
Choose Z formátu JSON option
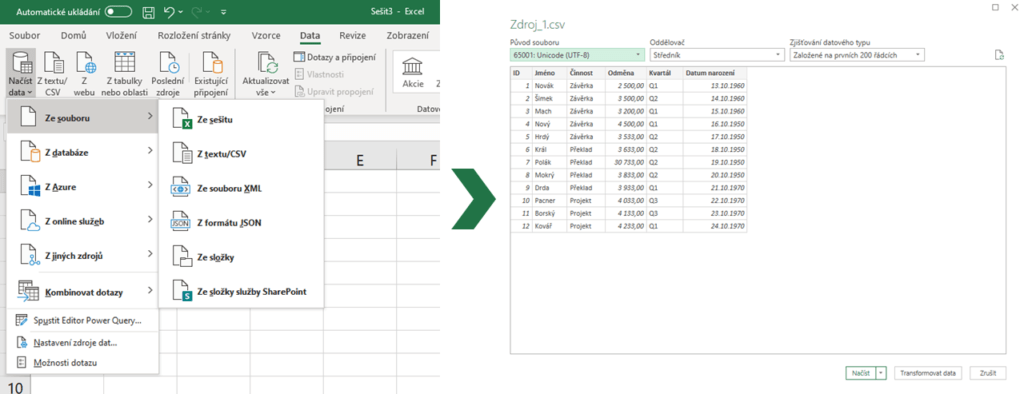click(x=240, y=223)
